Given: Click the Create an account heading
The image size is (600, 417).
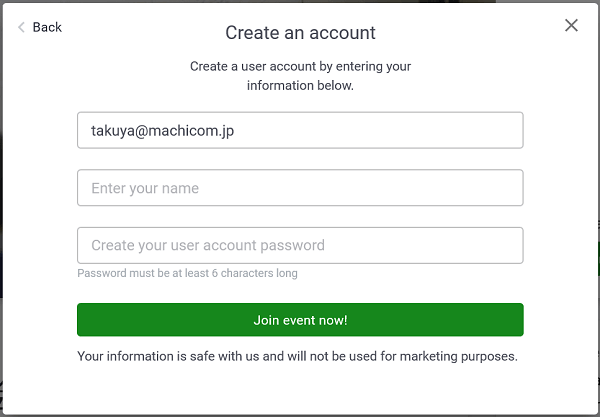Looking at the screenshot, I should coord(300,33).
